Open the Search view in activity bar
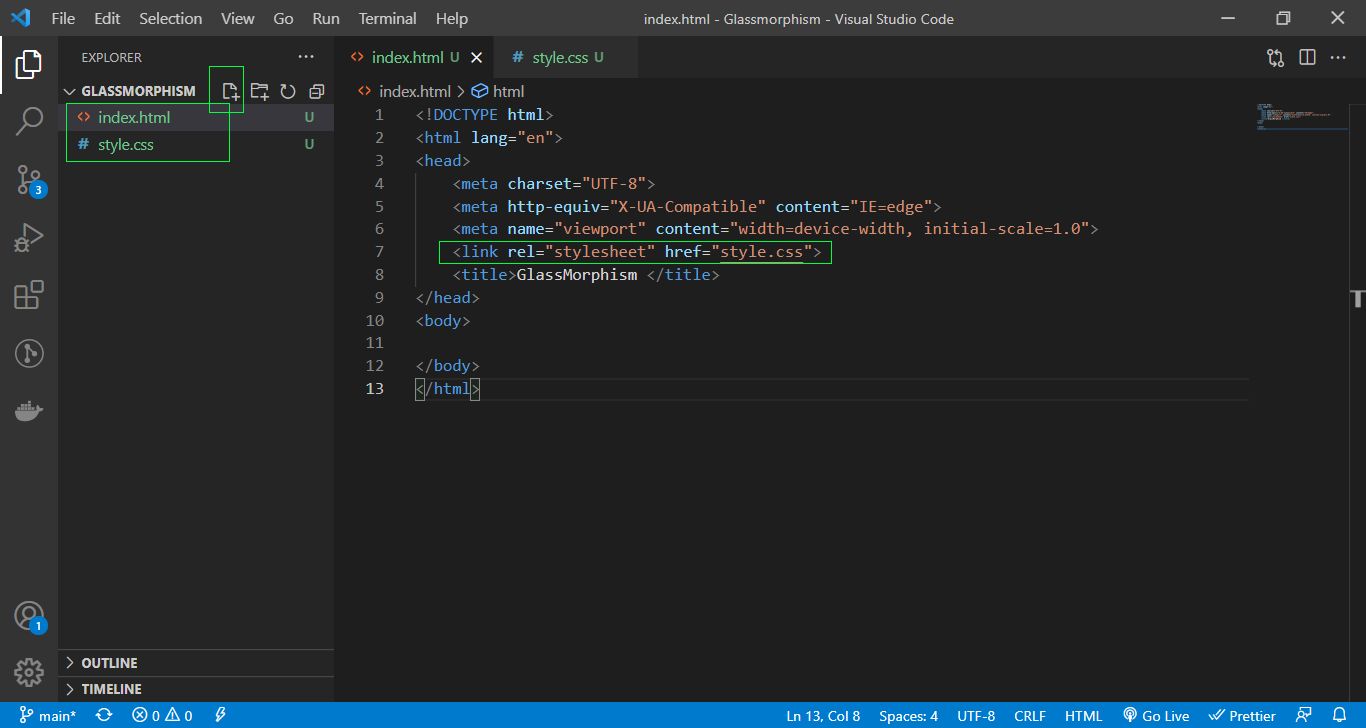Screen dimensions: 1366x728 [28, 122]
